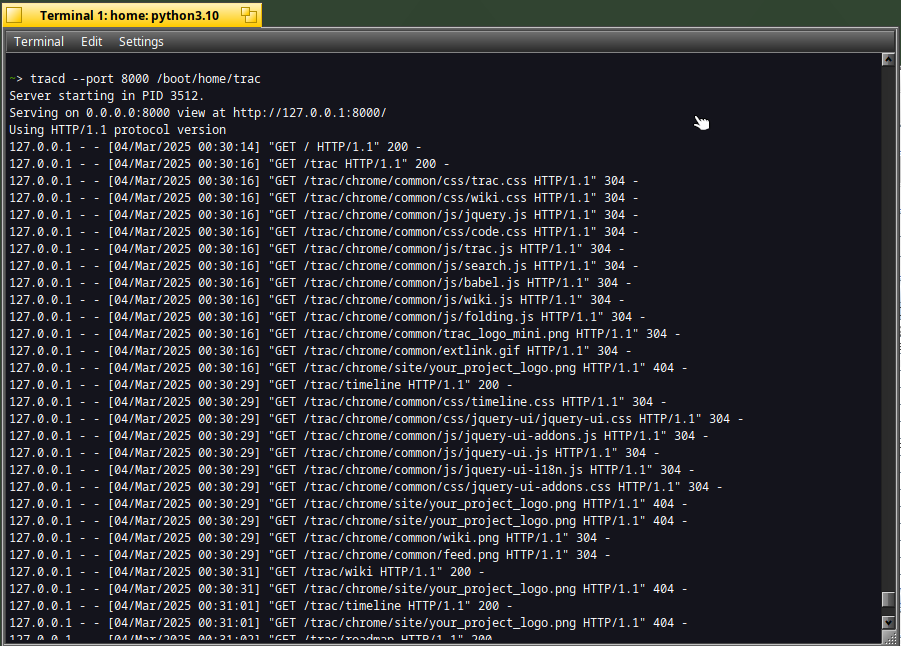Click the 00:31:01 'GET /trac/timeline' line

pos(260,606)
